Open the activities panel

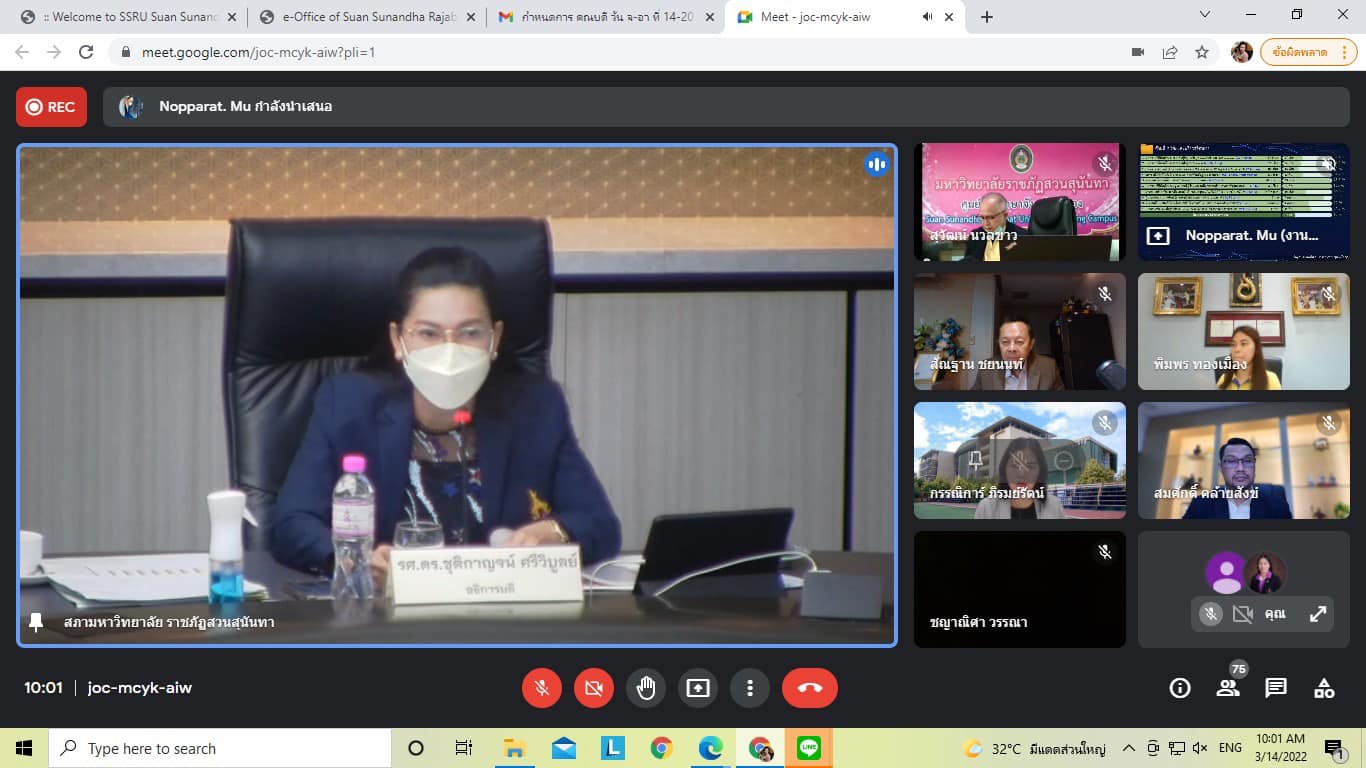1324,688
